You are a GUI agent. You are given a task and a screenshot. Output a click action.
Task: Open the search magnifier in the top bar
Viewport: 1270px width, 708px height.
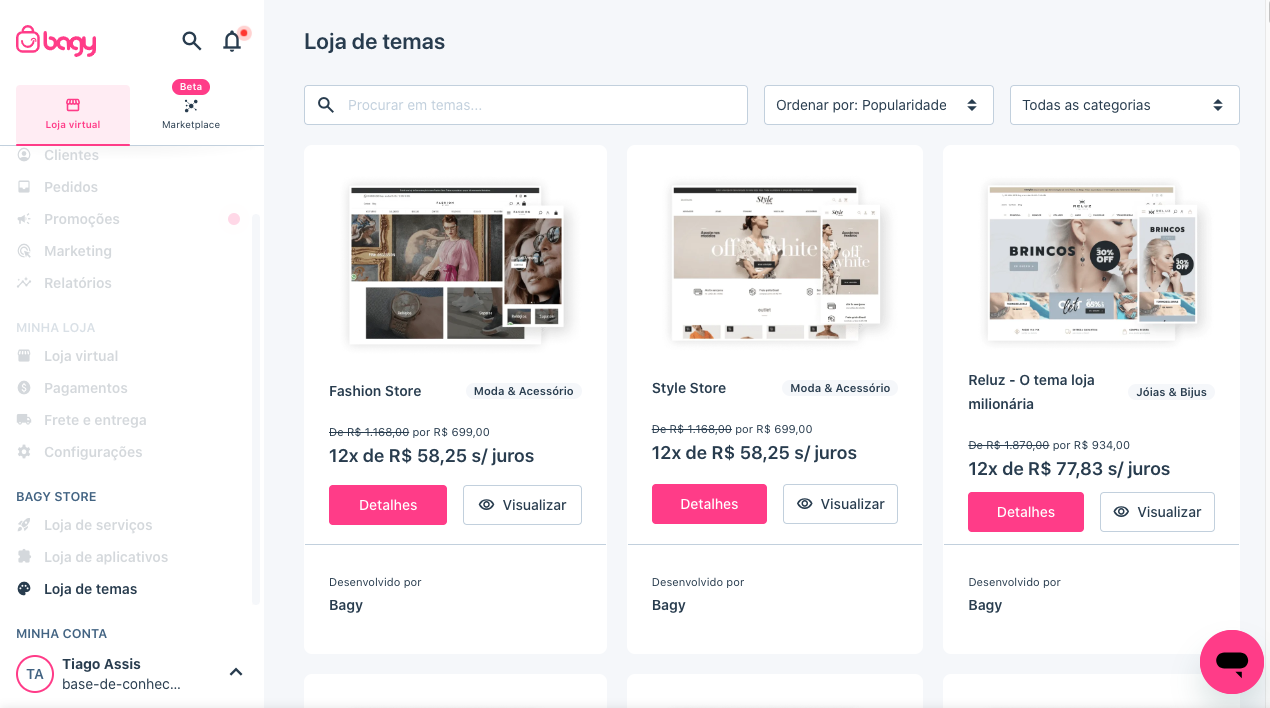[x=191, y=42]
